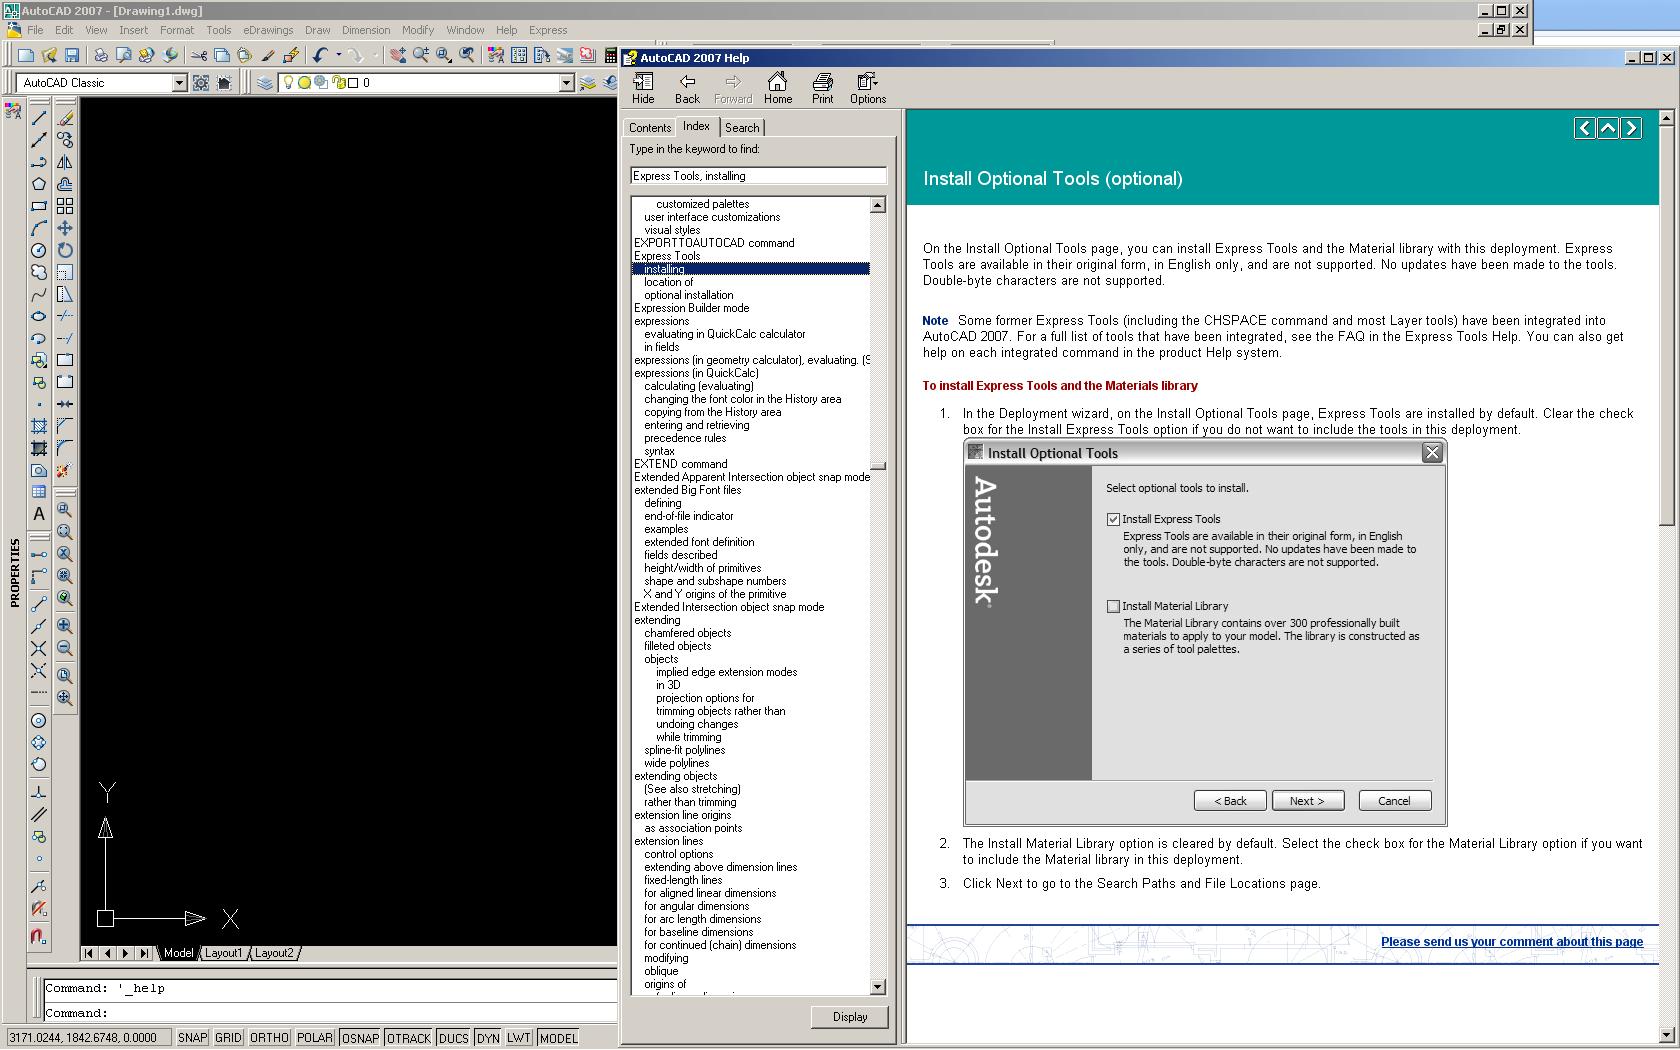This screenshot has height=1050, width=1680.
Task: Toggle GRID display in status bar
Action: pos(228,1038)
